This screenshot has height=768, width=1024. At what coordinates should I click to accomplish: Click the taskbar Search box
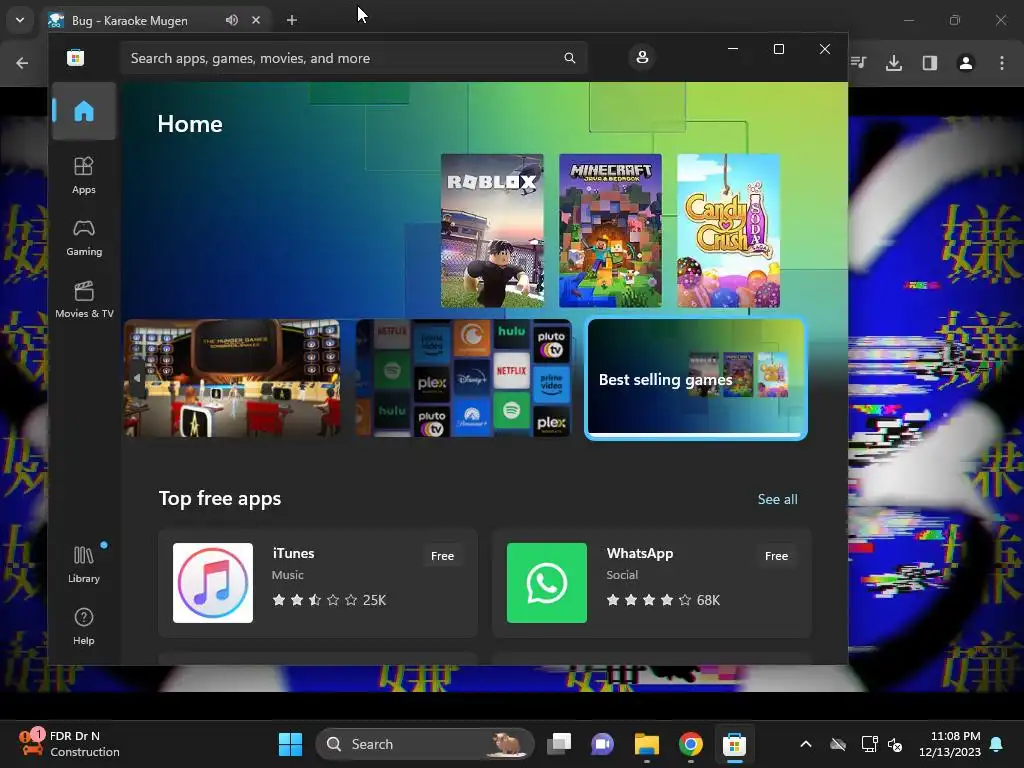point(425,744)
